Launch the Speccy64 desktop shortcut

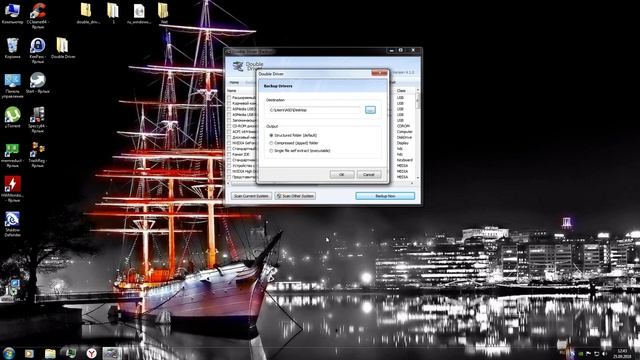[x=38, y=120]
